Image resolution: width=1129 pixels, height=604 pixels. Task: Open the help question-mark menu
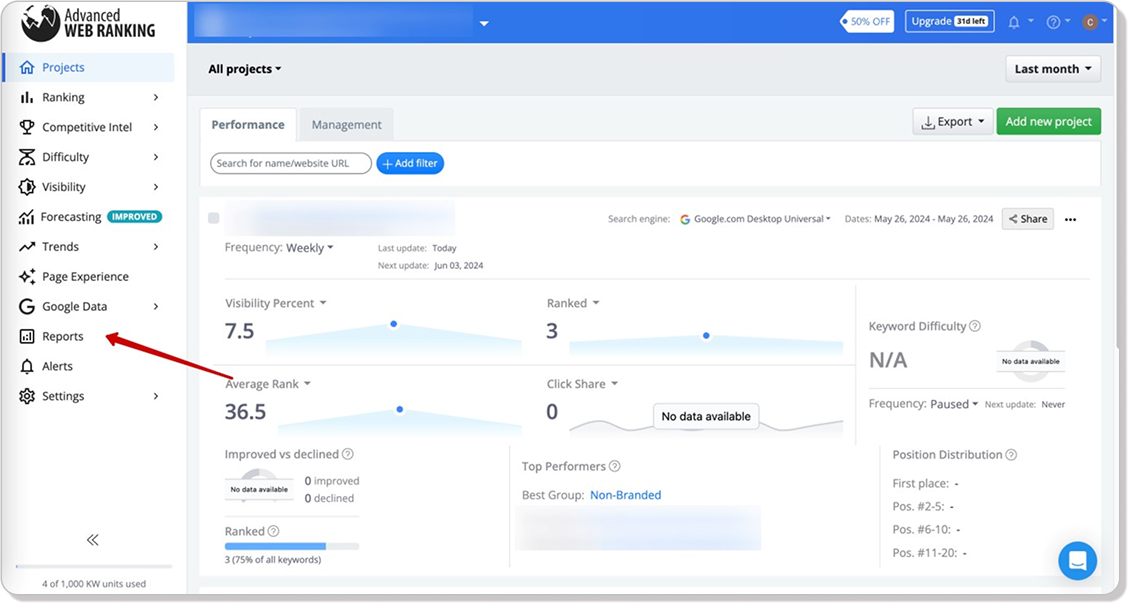[1053, 22]
